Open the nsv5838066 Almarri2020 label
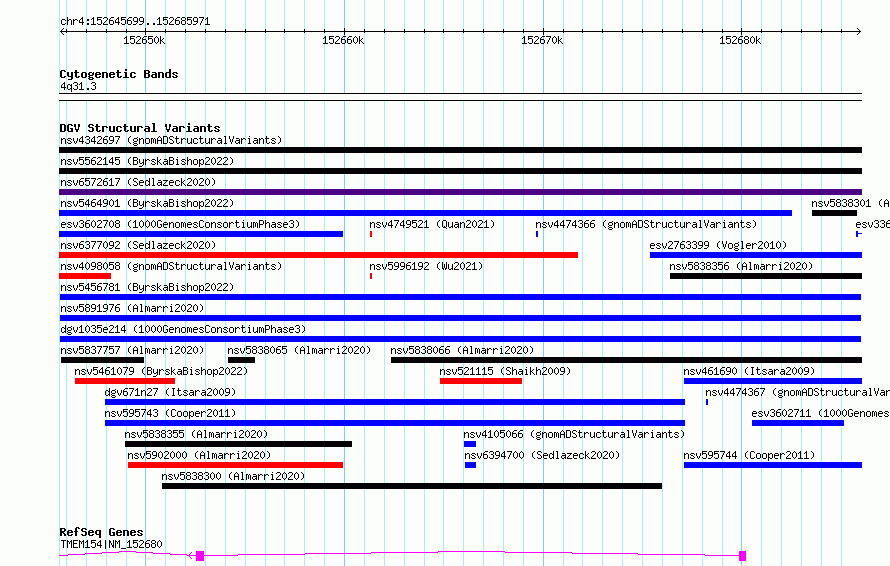The height and width of the screenshot is (566, 890). coord(462,350)
